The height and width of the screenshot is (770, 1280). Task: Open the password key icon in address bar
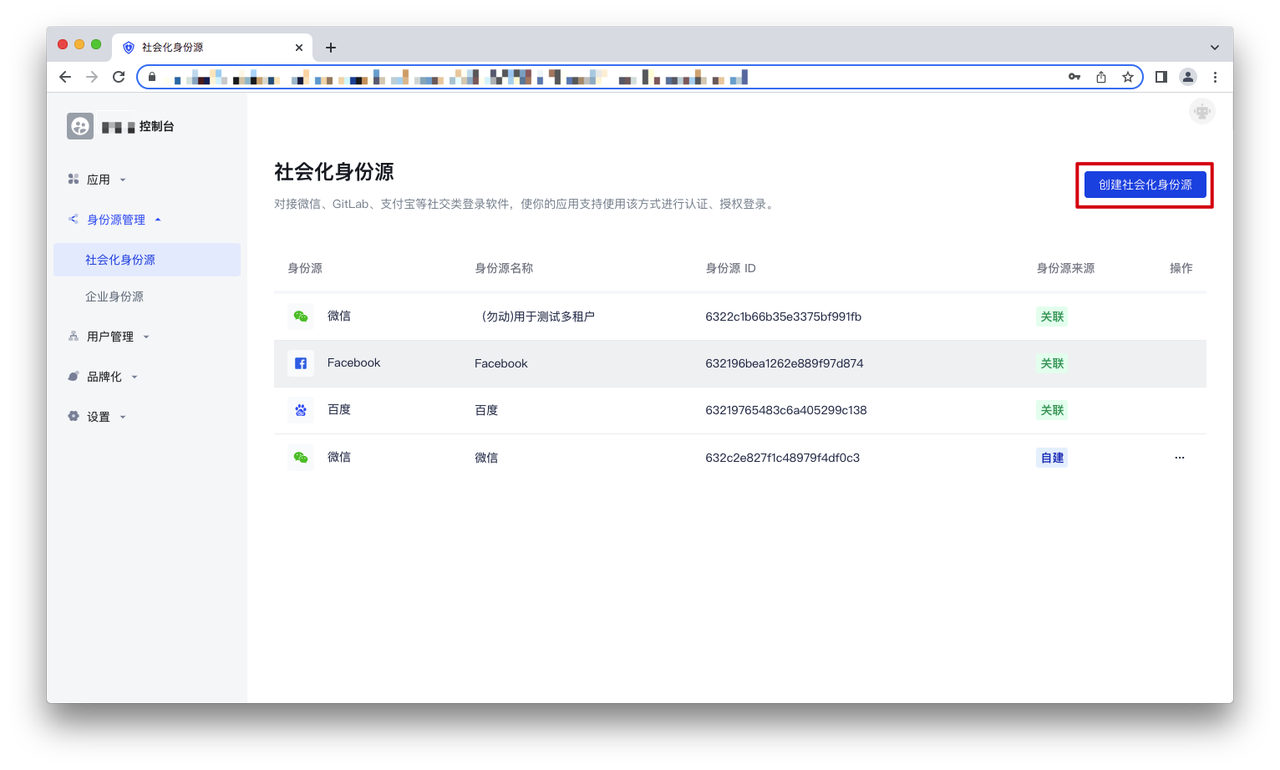click(1074, 77)
